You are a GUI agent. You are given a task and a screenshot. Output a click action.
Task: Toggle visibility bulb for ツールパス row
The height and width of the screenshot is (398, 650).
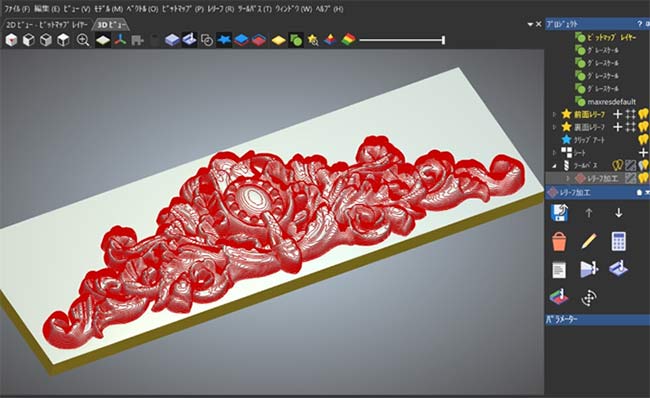click(643, 165)
